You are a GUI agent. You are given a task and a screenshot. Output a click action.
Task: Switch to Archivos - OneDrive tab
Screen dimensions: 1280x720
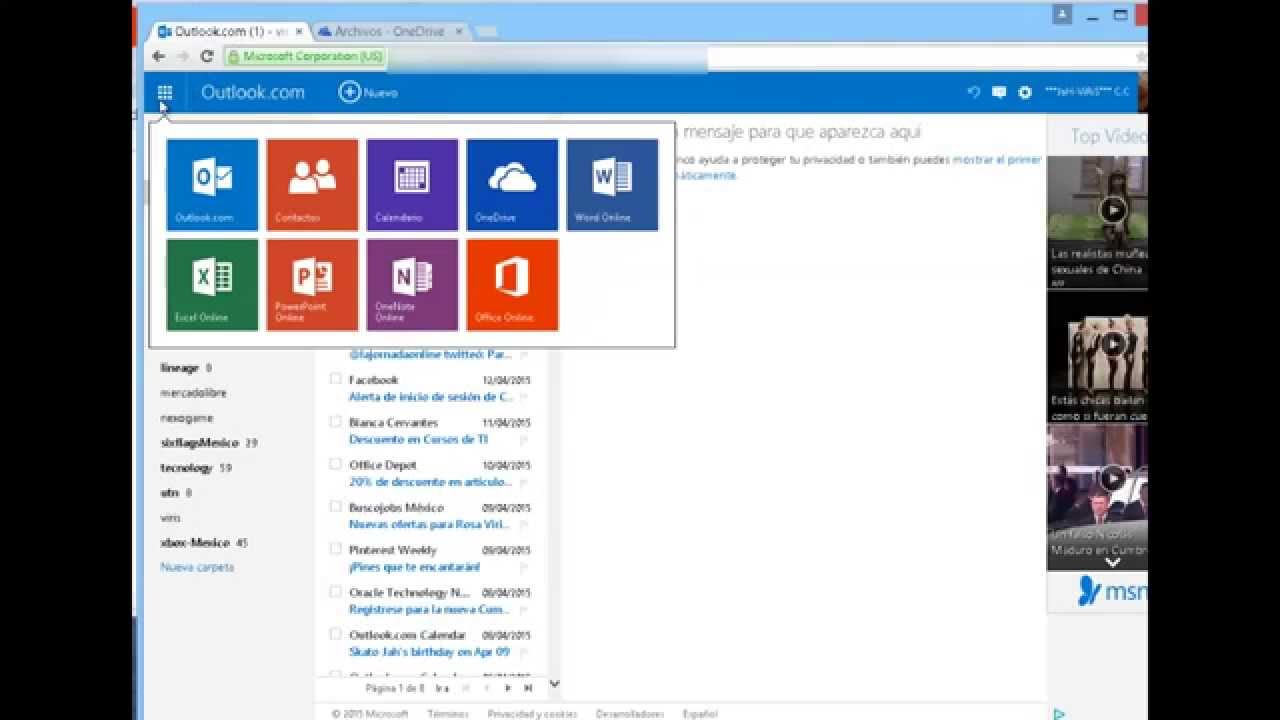390,32
